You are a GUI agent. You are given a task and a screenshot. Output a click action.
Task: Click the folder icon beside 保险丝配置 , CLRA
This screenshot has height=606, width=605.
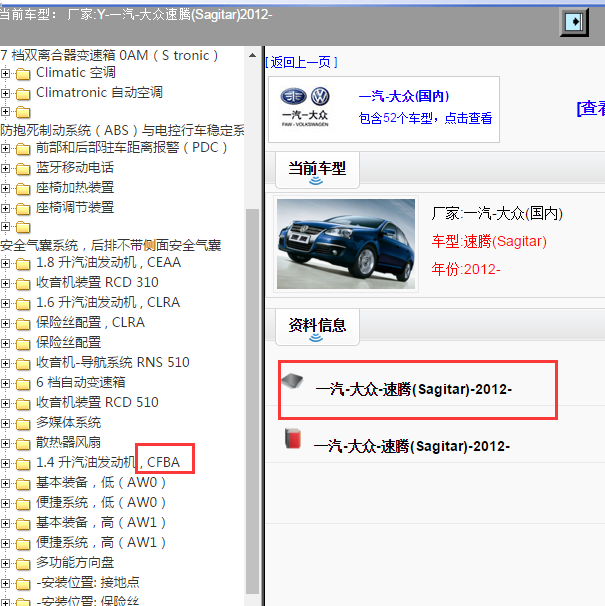point(23,323)
